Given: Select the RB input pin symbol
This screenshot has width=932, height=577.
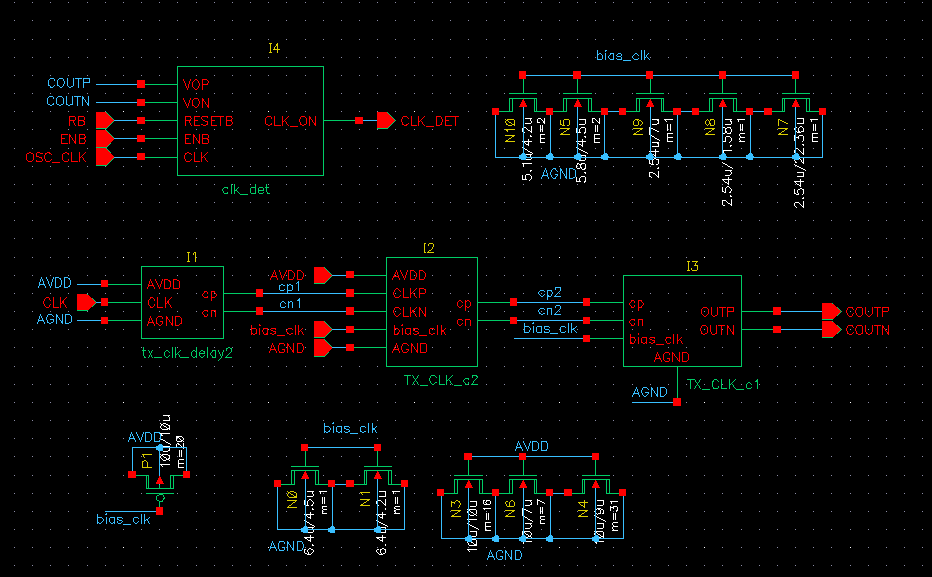Looking at the screenshot, I should click(x=104, y=121).
